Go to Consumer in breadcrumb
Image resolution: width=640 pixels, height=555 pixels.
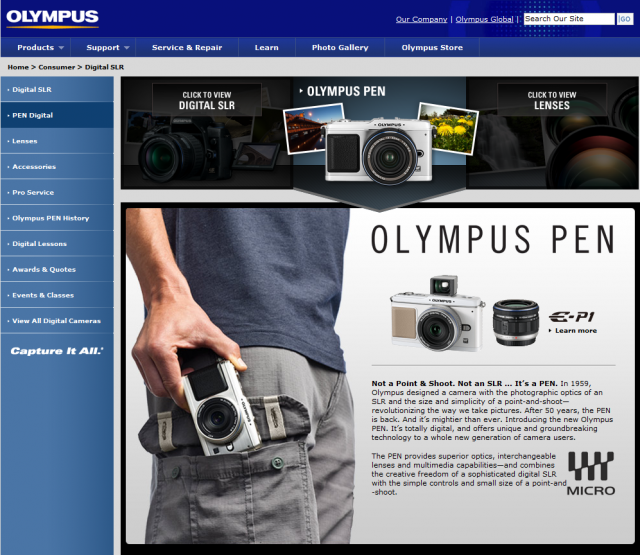(57, 67)
